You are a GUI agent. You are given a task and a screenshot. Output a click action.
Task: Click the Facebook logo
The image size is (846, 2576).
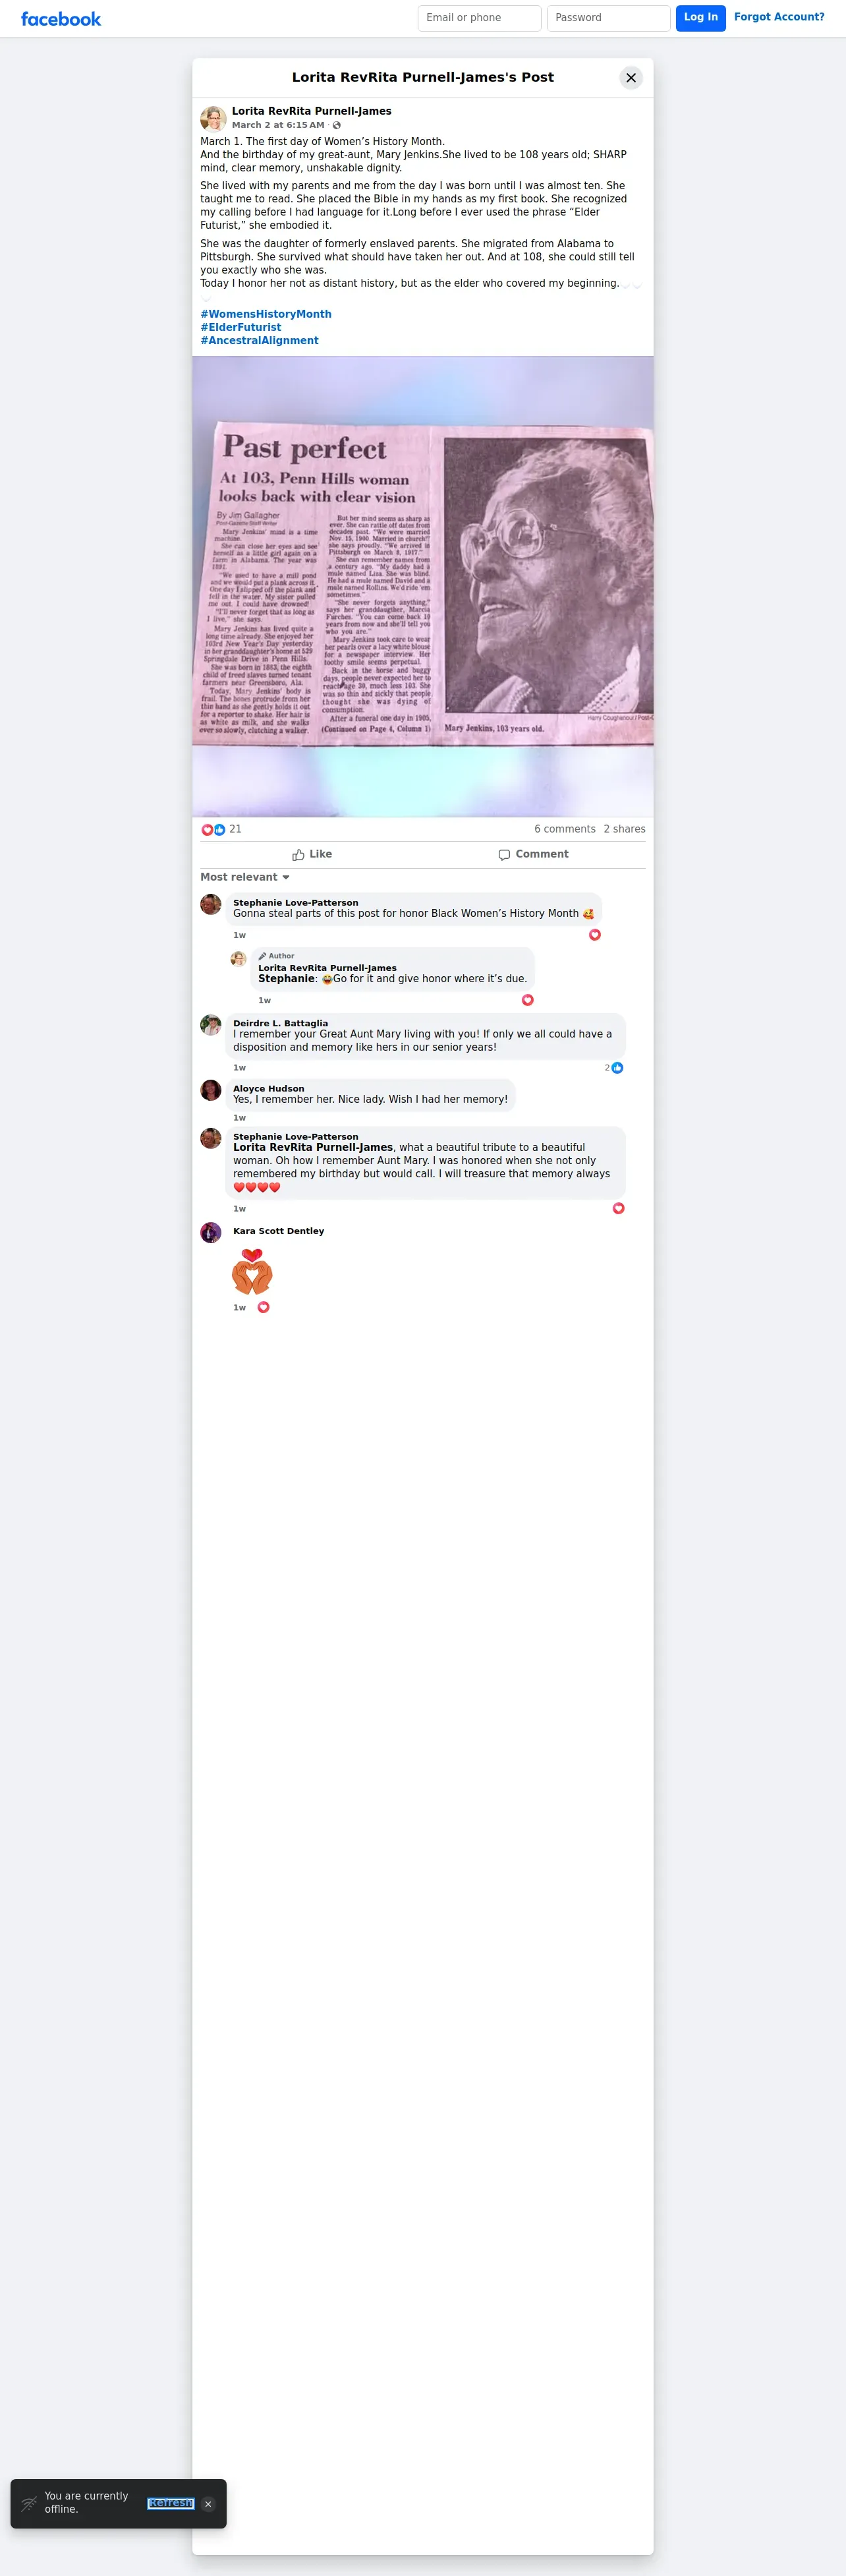[x=61, y=19]
